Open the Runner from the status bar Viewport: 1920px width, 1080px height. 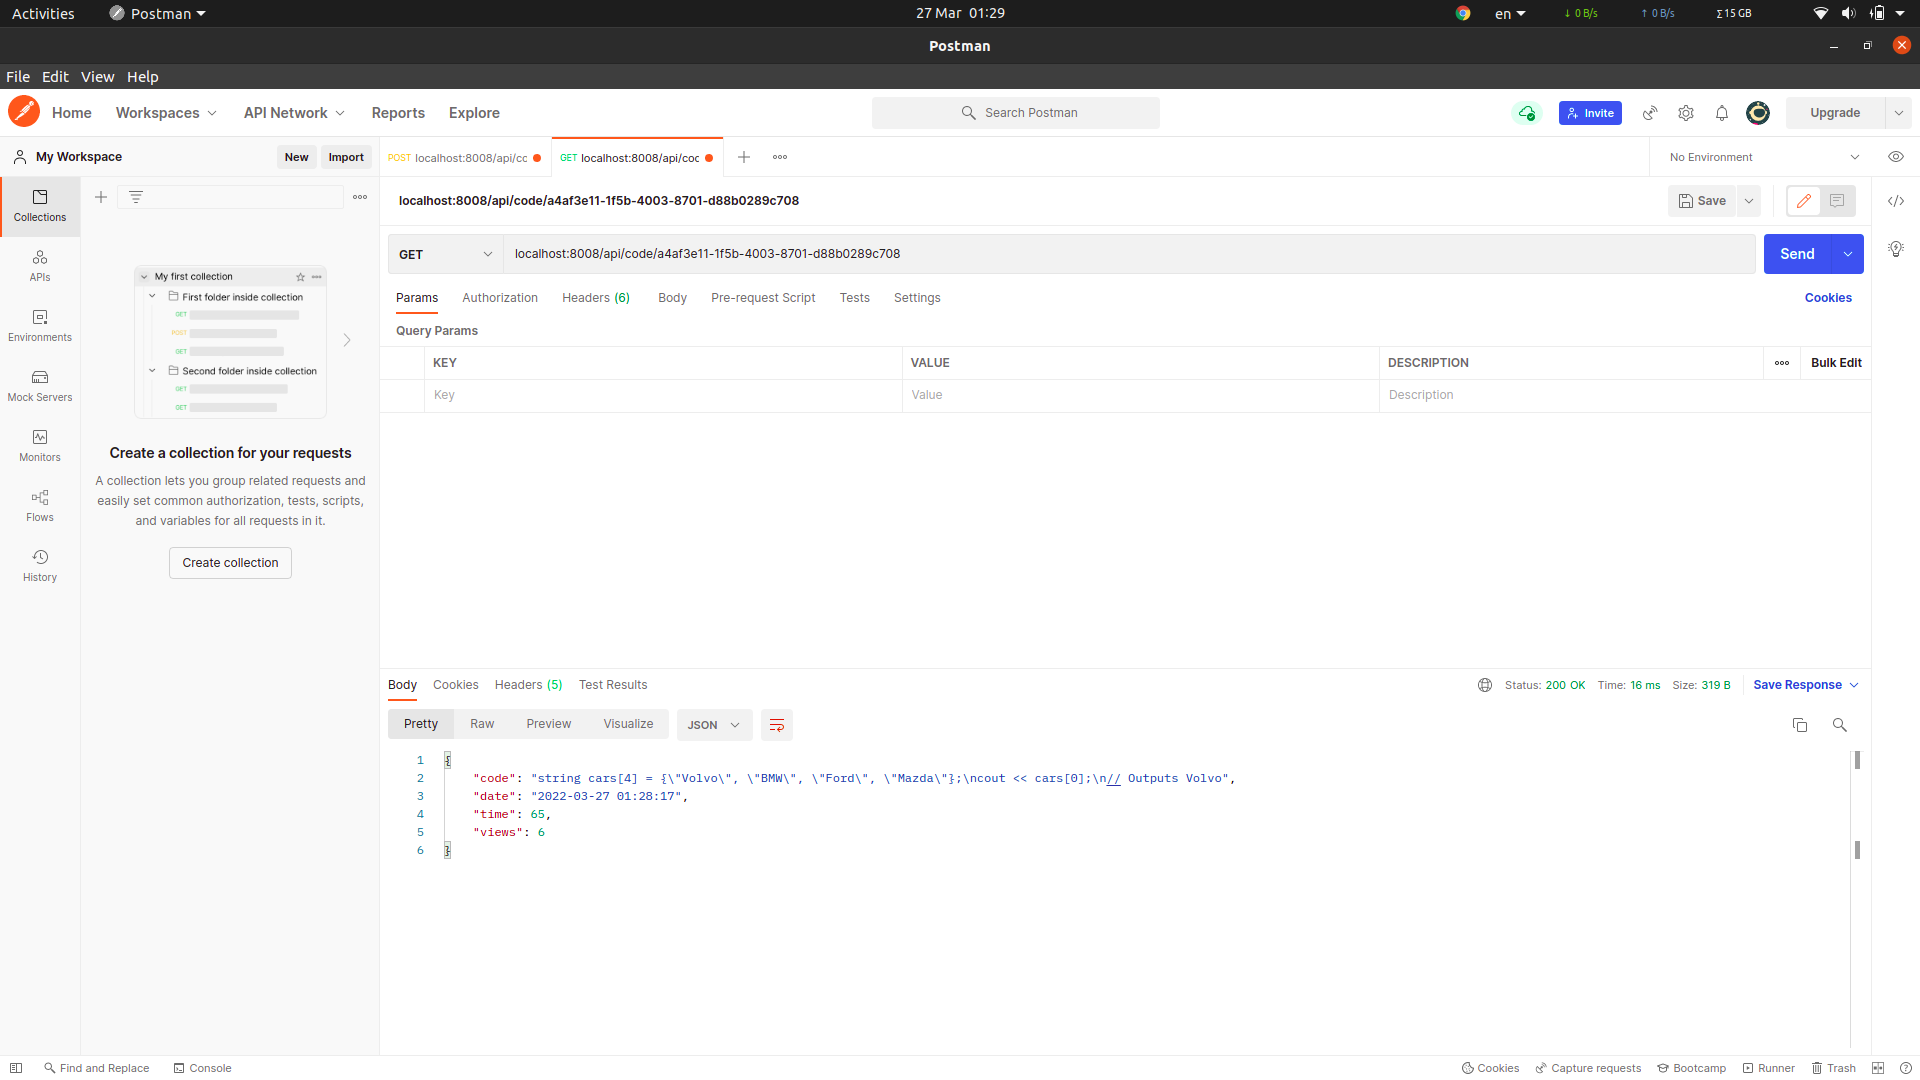(1769, 1068)
